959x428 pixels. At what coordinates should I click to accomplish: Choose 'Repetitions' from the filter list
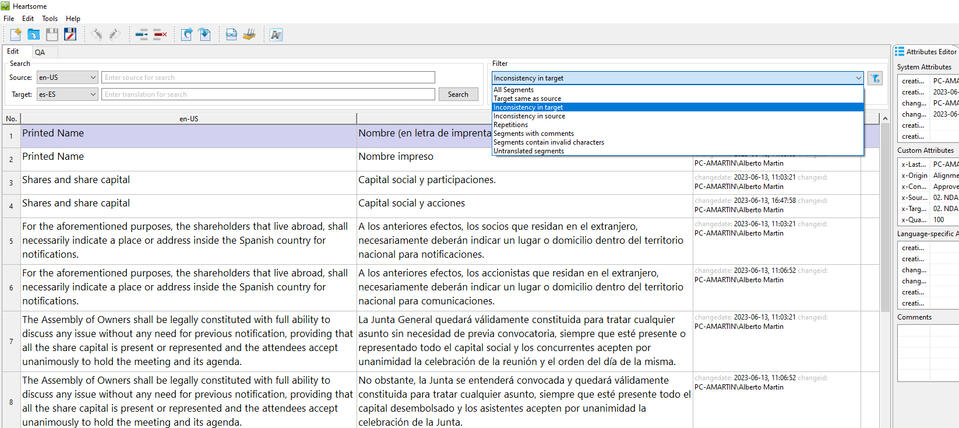point(511,125)
